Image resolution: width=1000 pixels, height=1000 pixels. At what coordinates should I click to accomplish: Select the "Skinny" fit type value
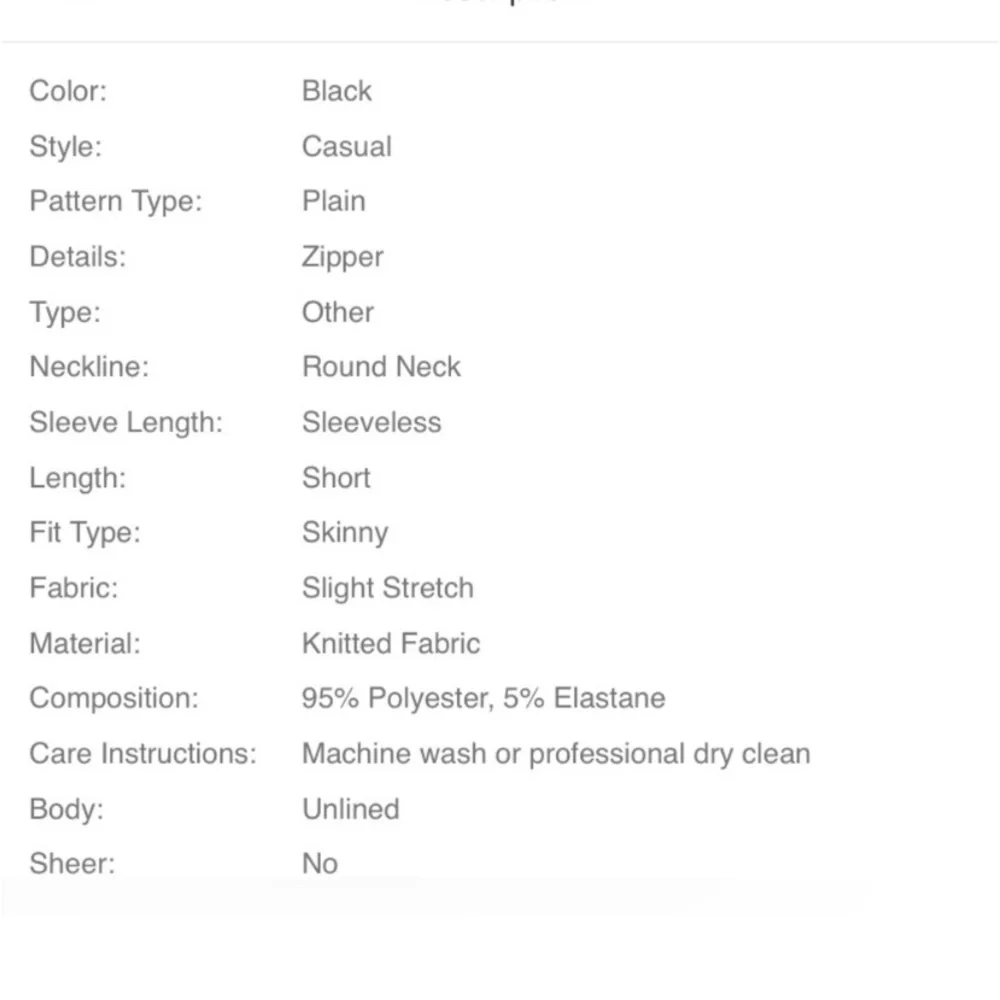[344, 533]
